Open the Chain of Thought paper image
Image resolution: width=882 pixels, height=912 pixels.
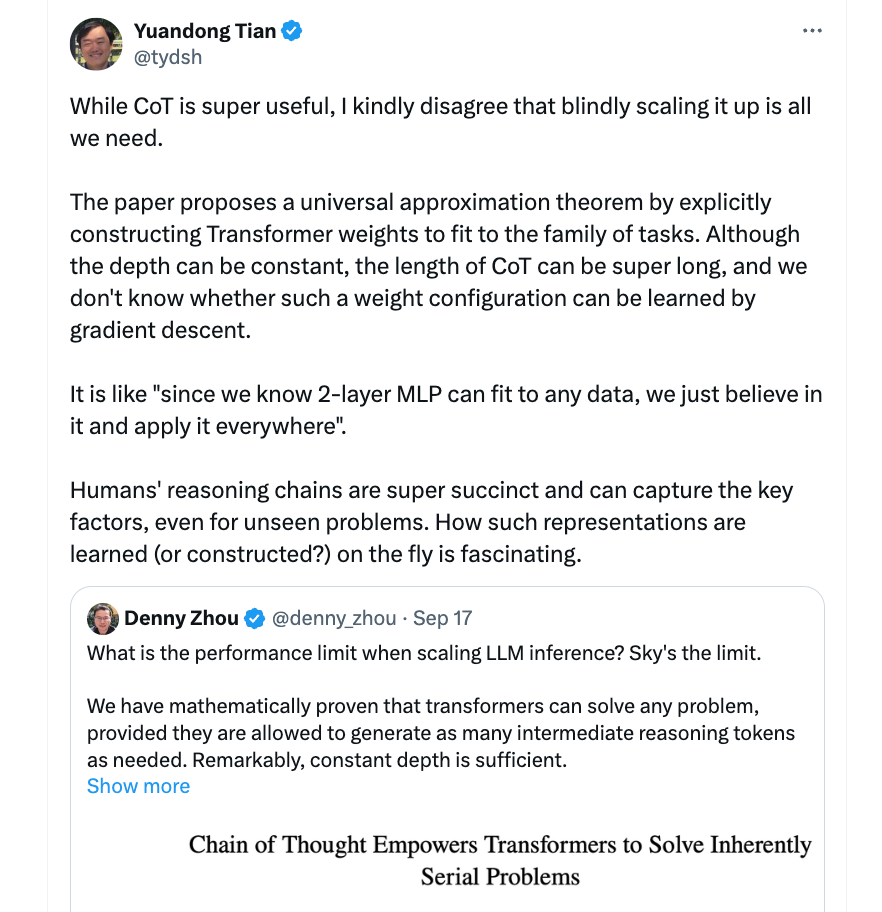point(500,860)
